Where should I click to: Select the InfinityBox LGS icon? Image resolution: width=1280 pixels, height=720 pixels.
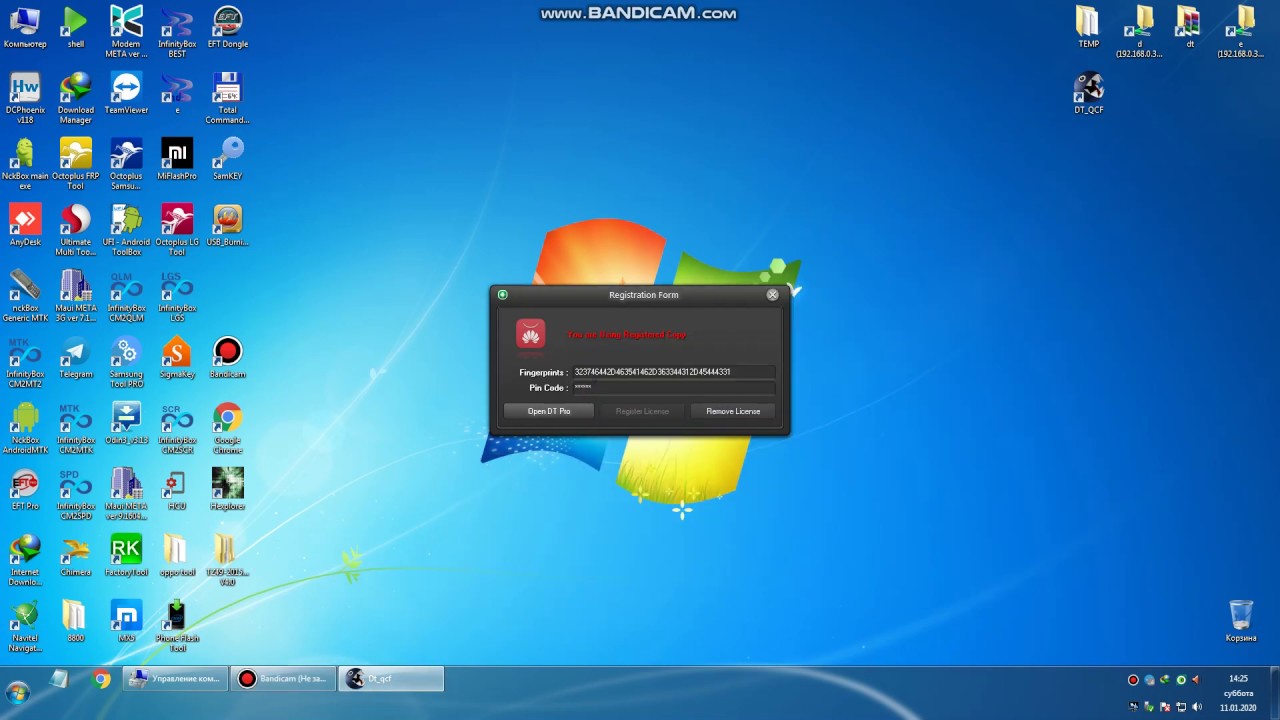click(177, 296)
